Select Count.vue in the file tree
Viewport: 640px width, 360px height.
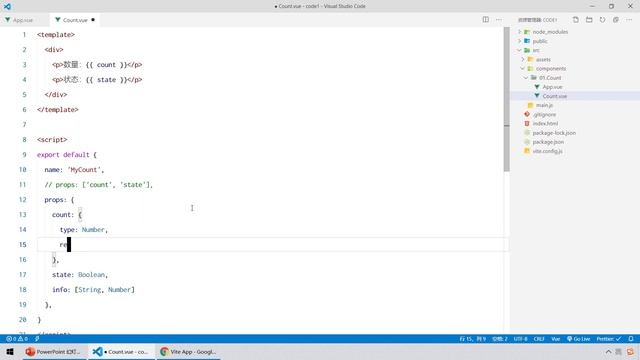click(x=554, y=96)
